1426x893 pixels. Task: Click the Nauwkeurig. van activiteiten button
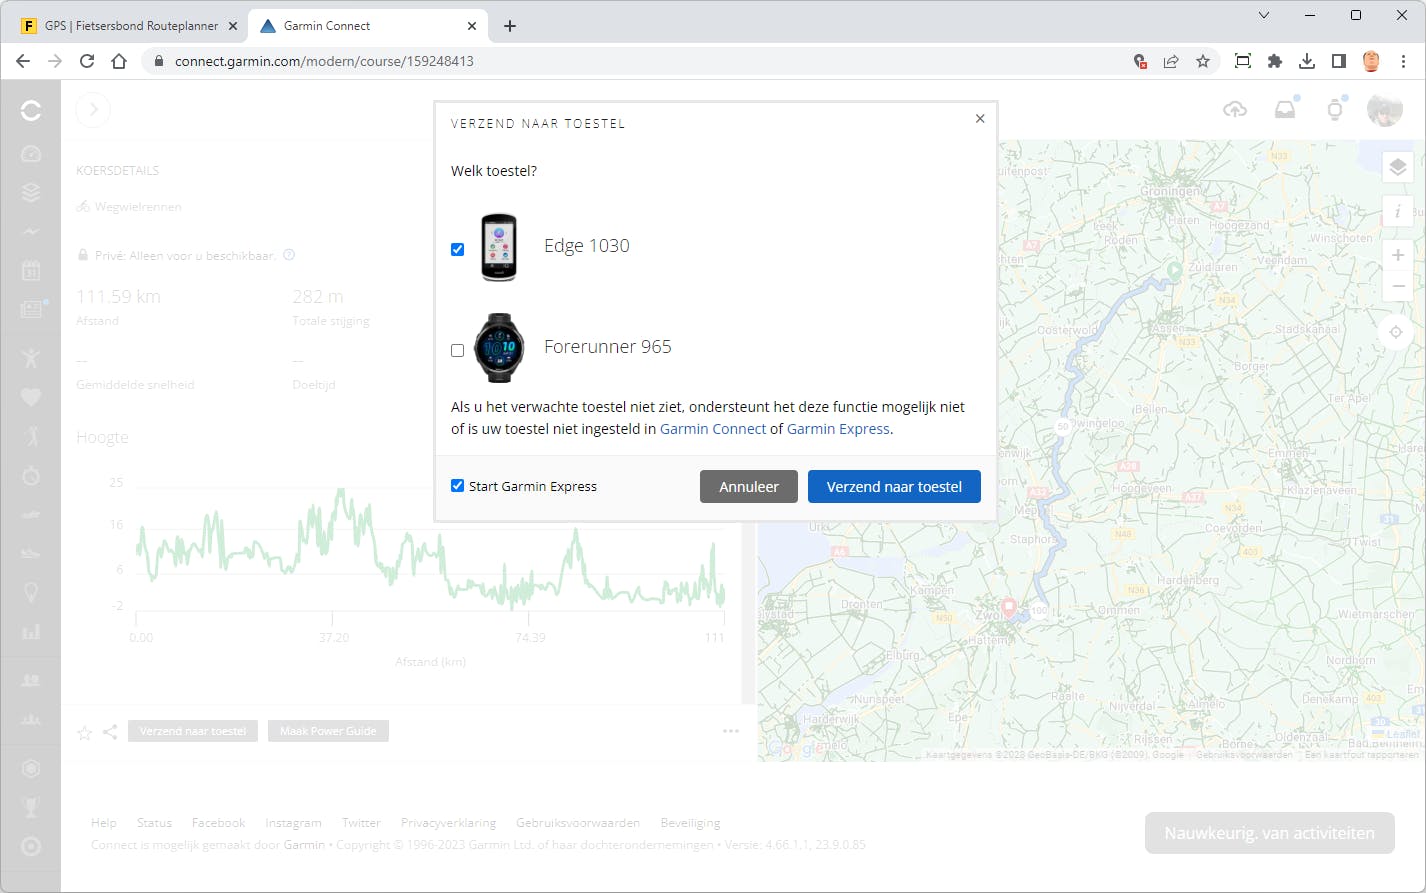tap(1269, 833)
